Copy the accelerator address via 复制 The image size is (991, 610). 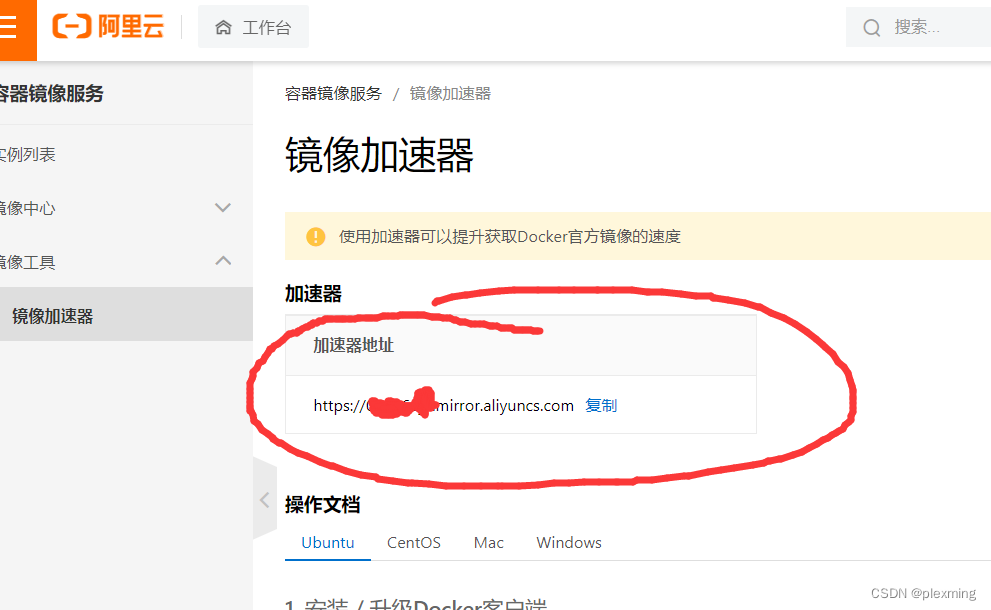click(x=600, y=405)
